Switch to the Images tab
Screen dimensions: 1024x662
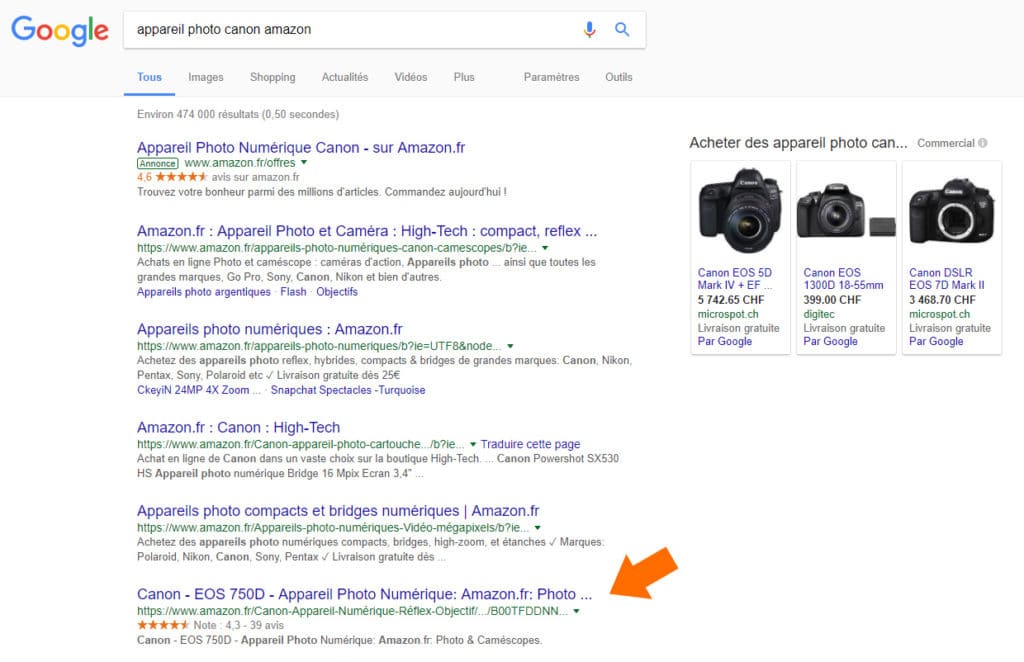(206, 77)
